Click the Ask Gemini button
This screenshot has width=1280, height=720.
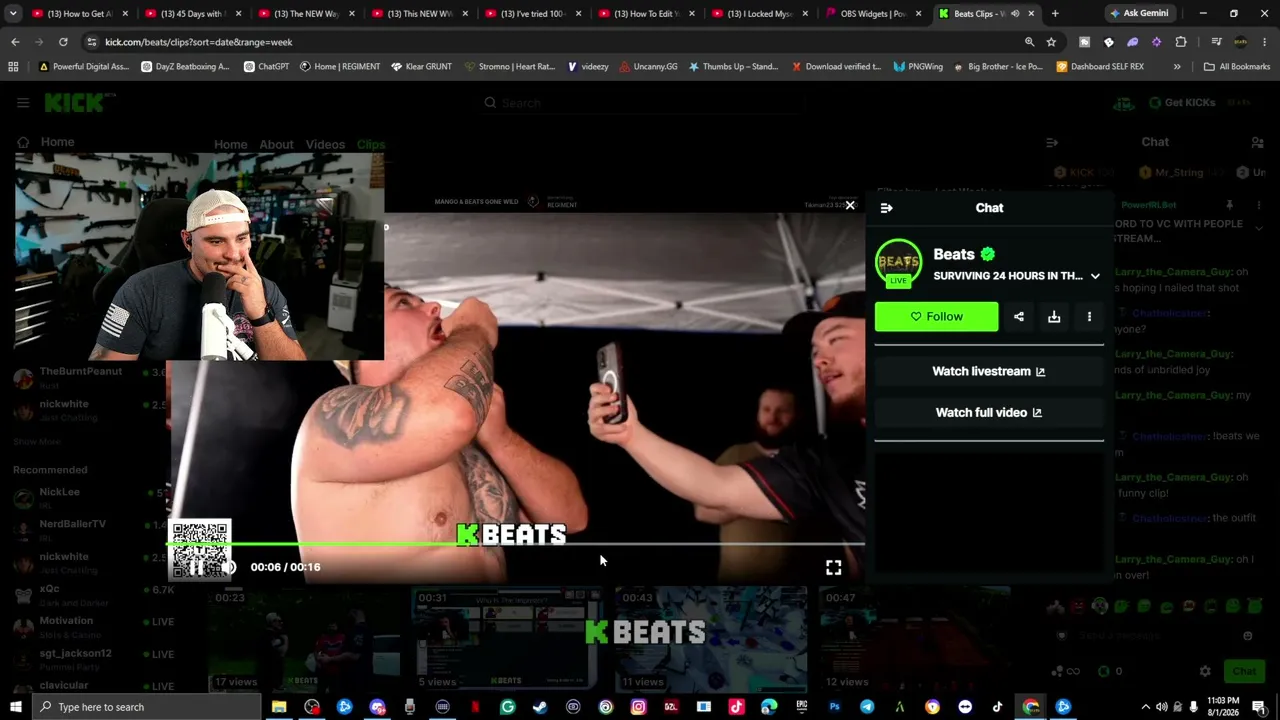(x=1138, y=14)
